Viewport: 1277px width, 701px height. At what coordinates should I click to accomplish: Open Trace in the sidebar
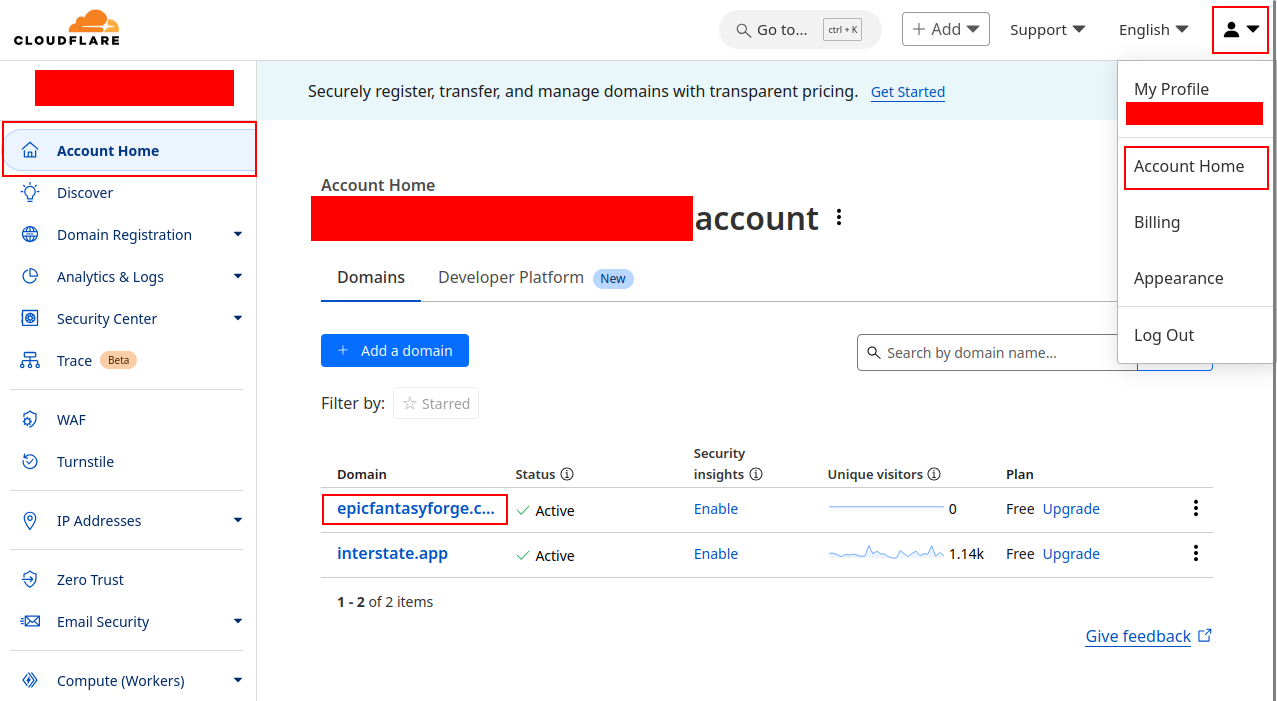click(74, 361)
